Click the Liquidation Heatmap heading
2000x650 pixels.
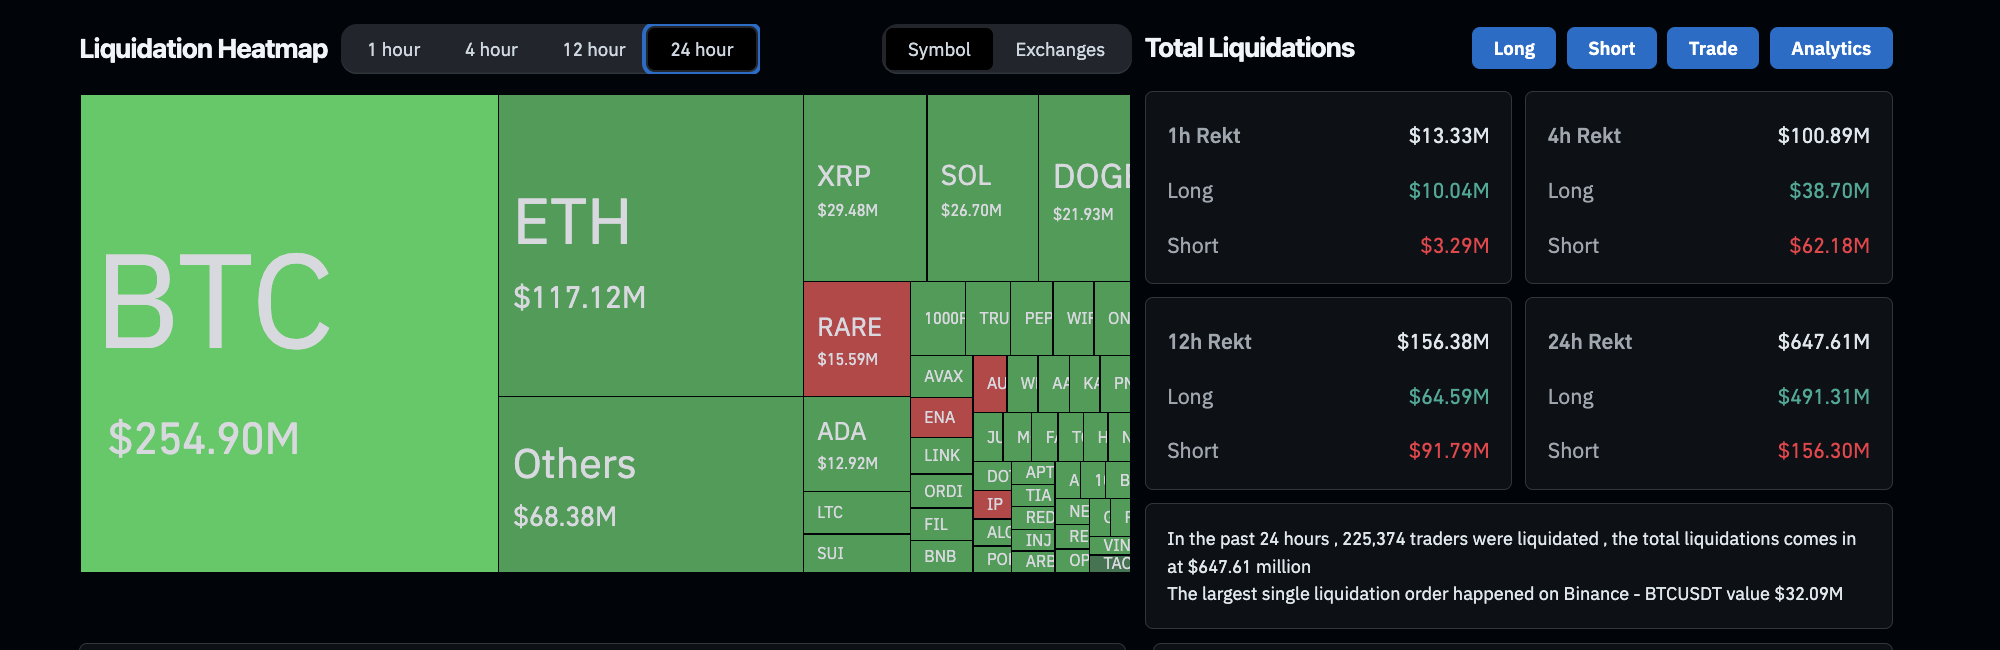click(203, 48)
